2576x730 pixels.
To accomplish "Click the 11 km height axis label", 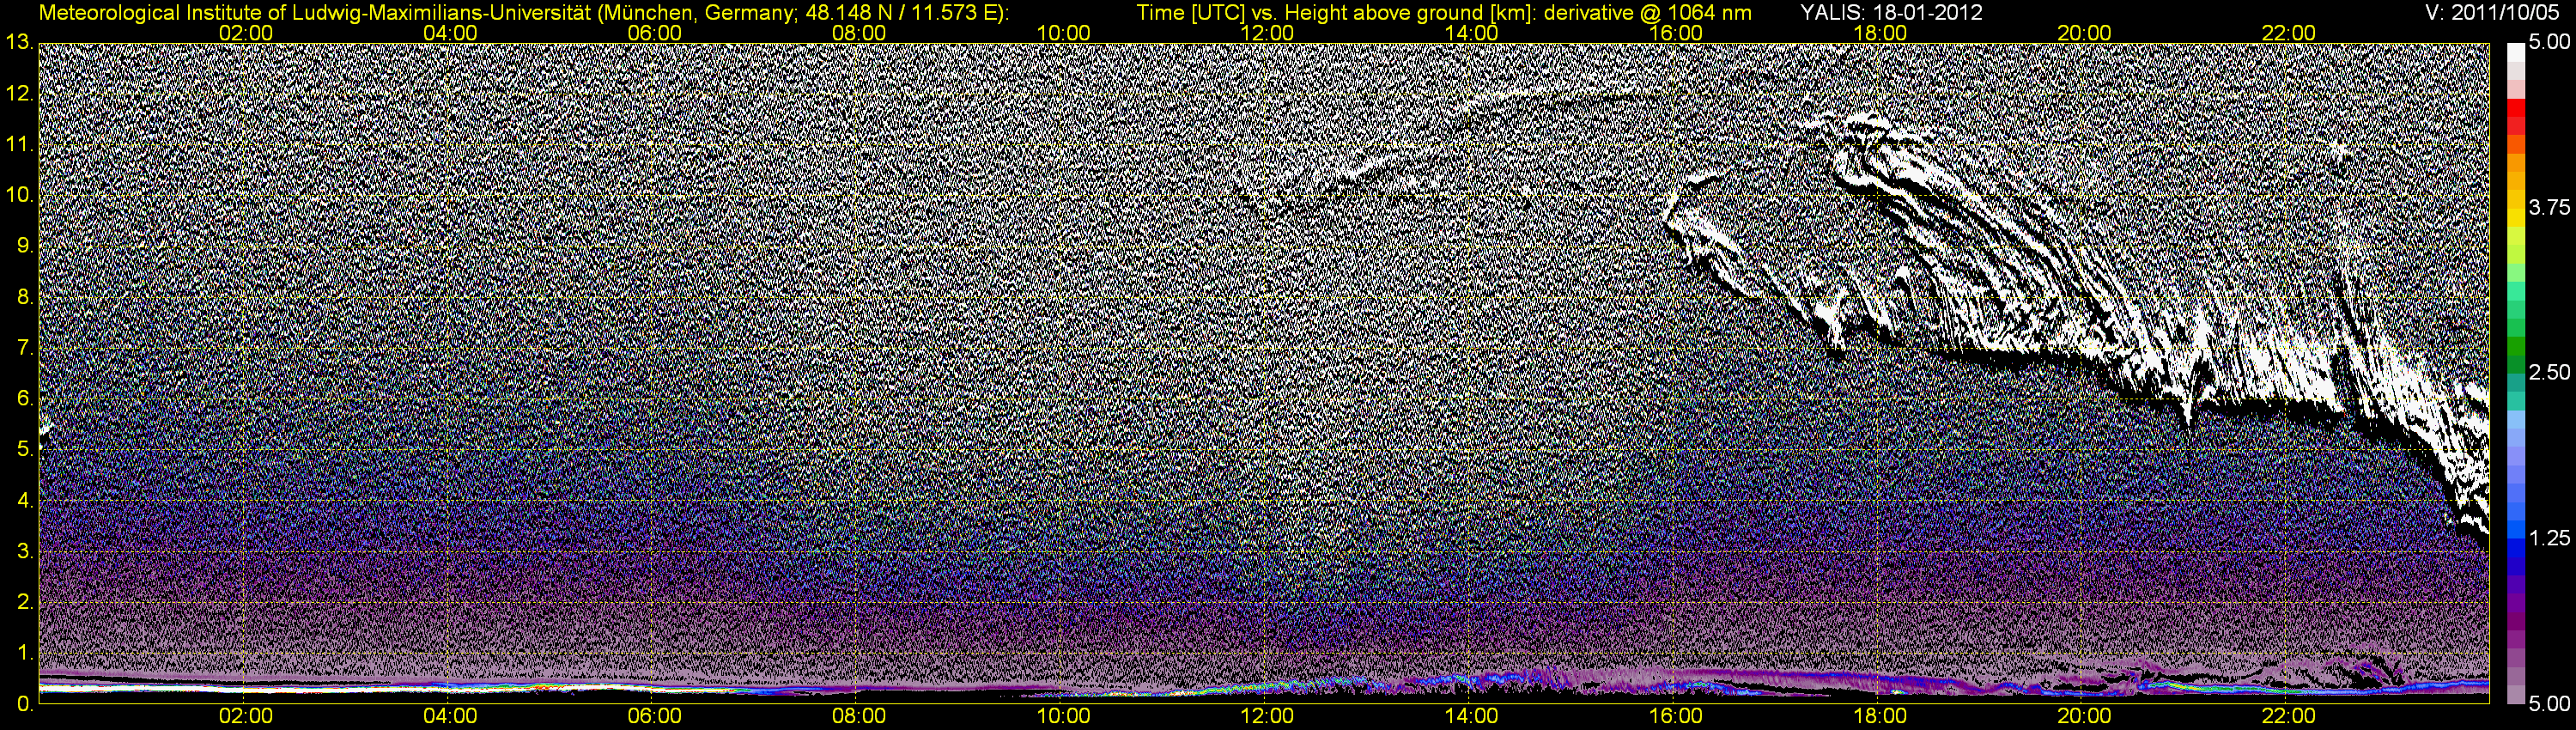I will [x=19, y=145].
